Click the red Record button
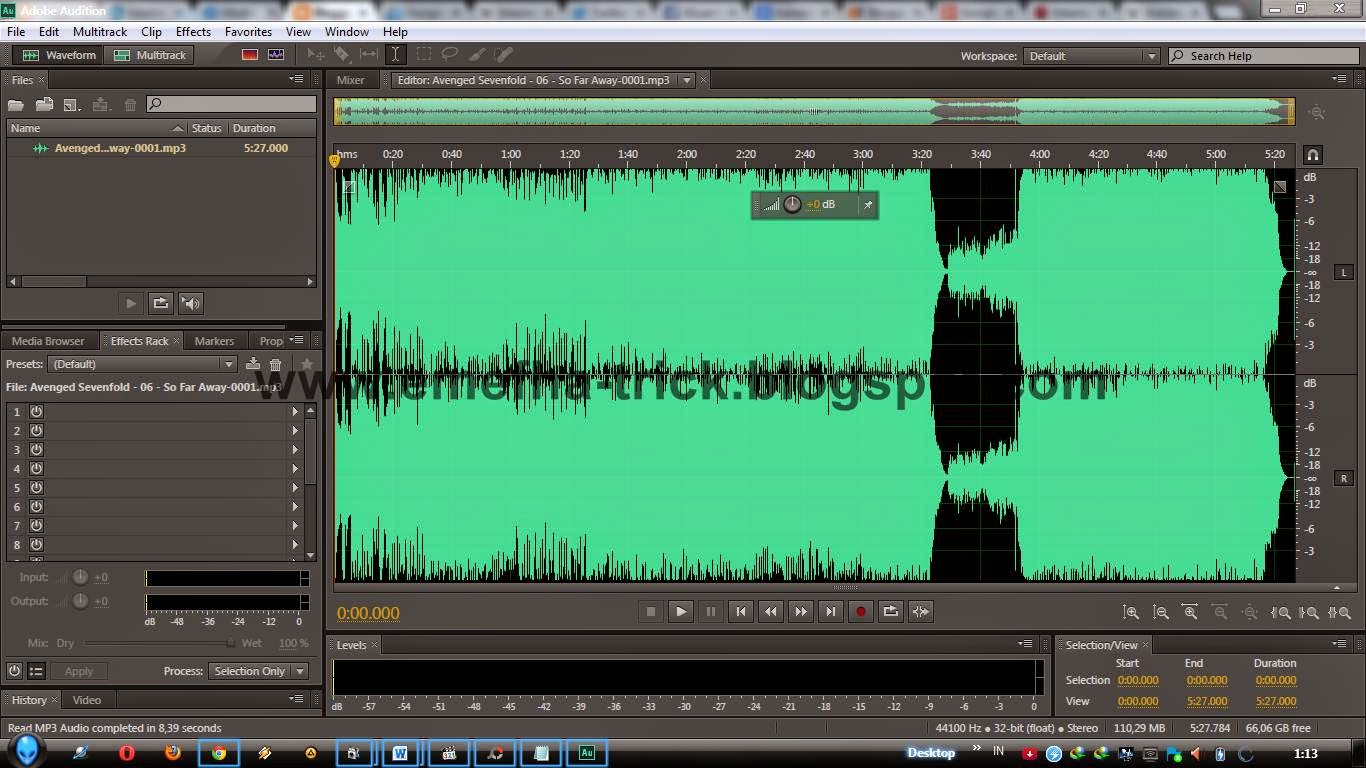This screenshot has height=768, width=1366. point(861,611)
